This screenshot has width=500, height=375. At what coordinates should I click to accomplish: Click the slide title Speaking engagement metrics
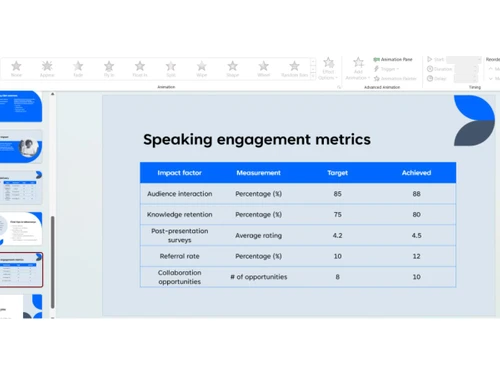(257, 139)
